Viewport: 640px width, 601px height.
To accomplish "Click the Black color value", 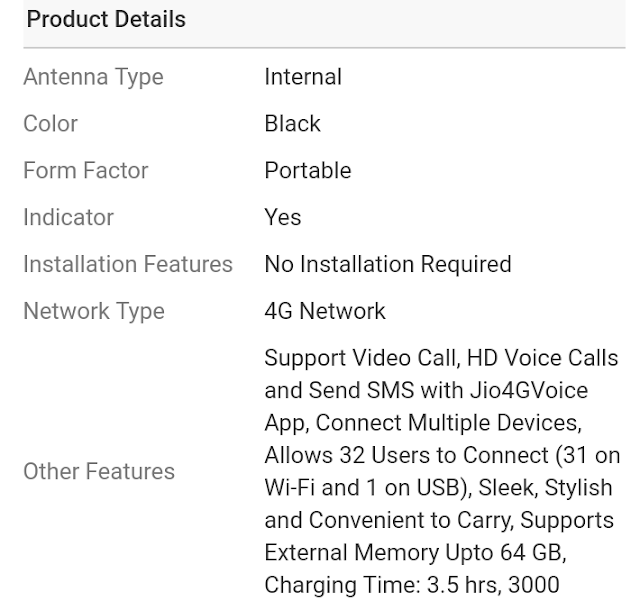I will point(292,123).
